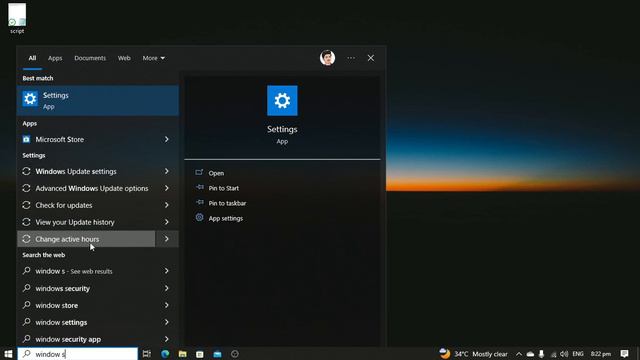Expand Check for updates arrow

click(167, 205)
